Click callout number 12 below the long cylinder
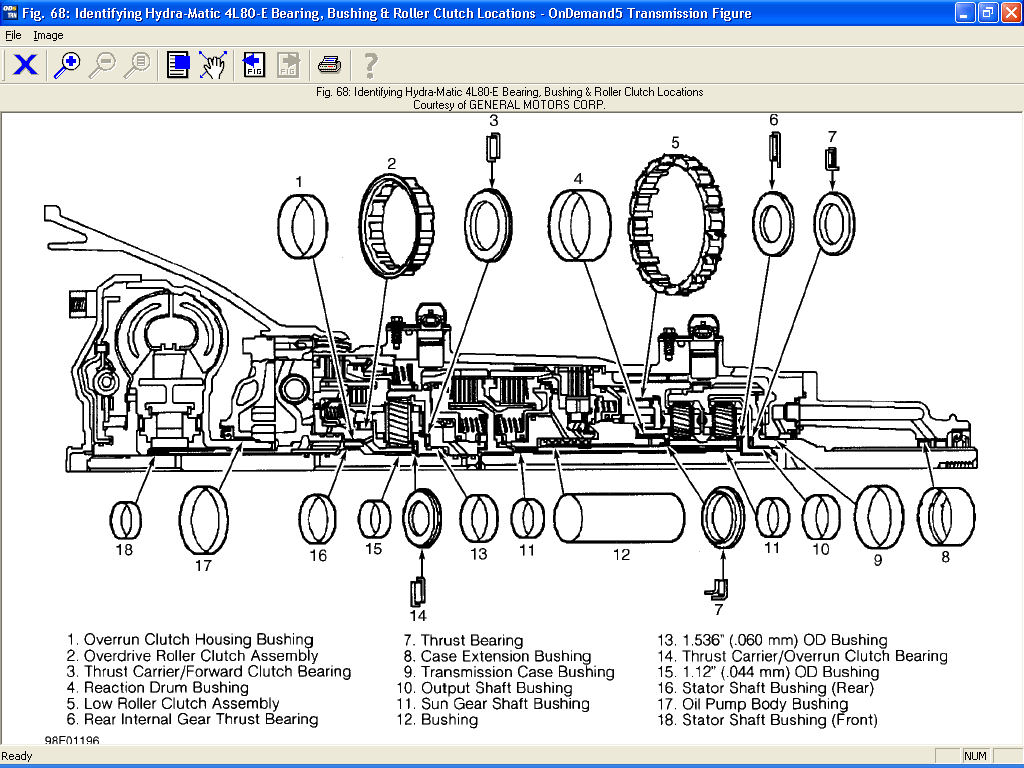This screenshot has height=768, width=1024. coord(621,555)
